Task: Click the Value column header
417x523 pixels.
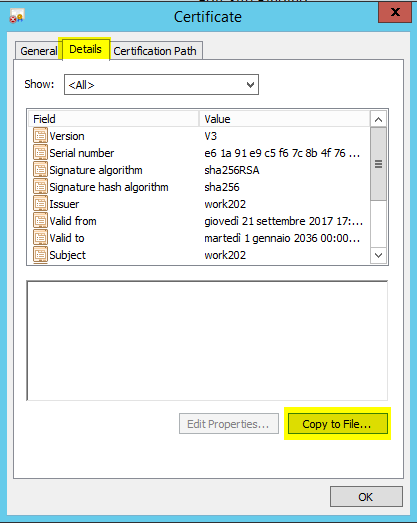Action: pos(285,119)
